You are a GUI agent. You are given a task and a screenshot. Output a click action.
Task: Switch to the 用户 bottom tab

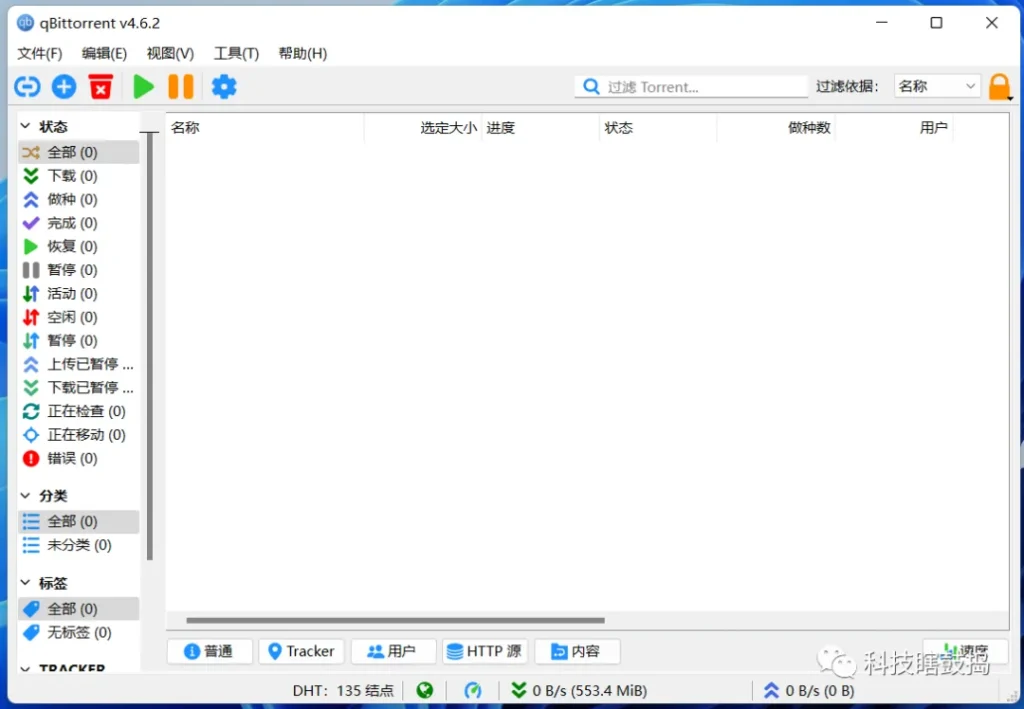click(x=393, y=651)
